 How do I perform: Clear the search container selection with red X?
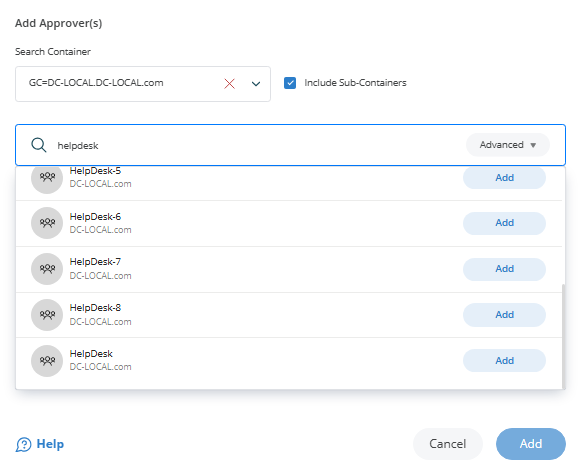pos(229,83)
